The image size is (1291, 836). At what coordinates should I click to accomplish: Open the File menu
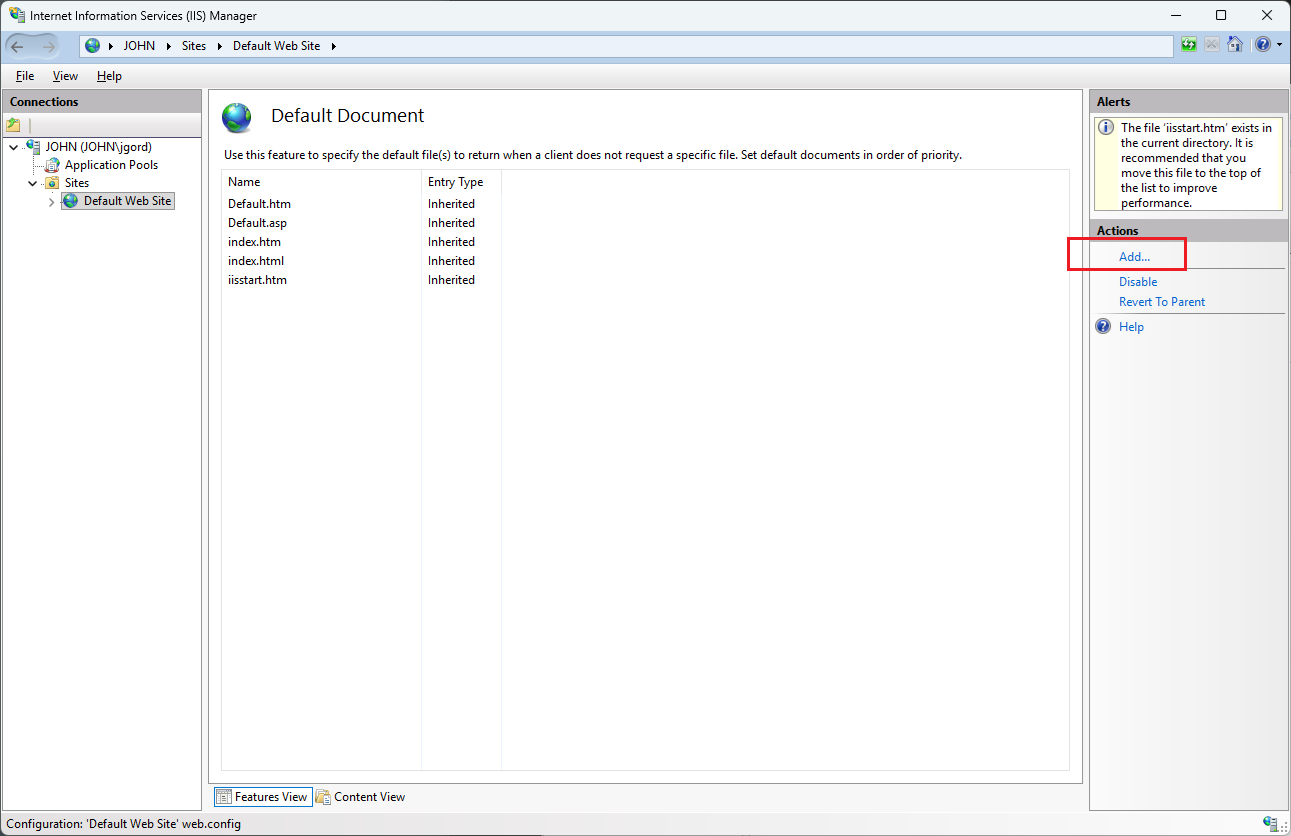(25, 76)
